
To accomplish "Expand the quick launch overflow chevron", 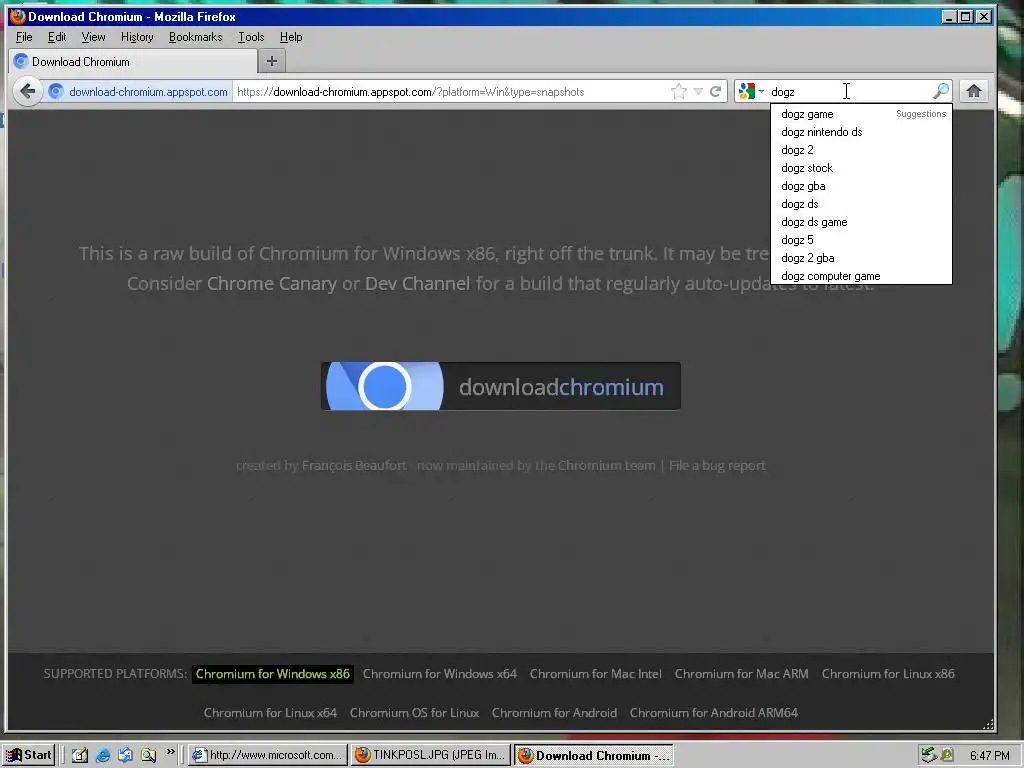I will tap(170, 752).
